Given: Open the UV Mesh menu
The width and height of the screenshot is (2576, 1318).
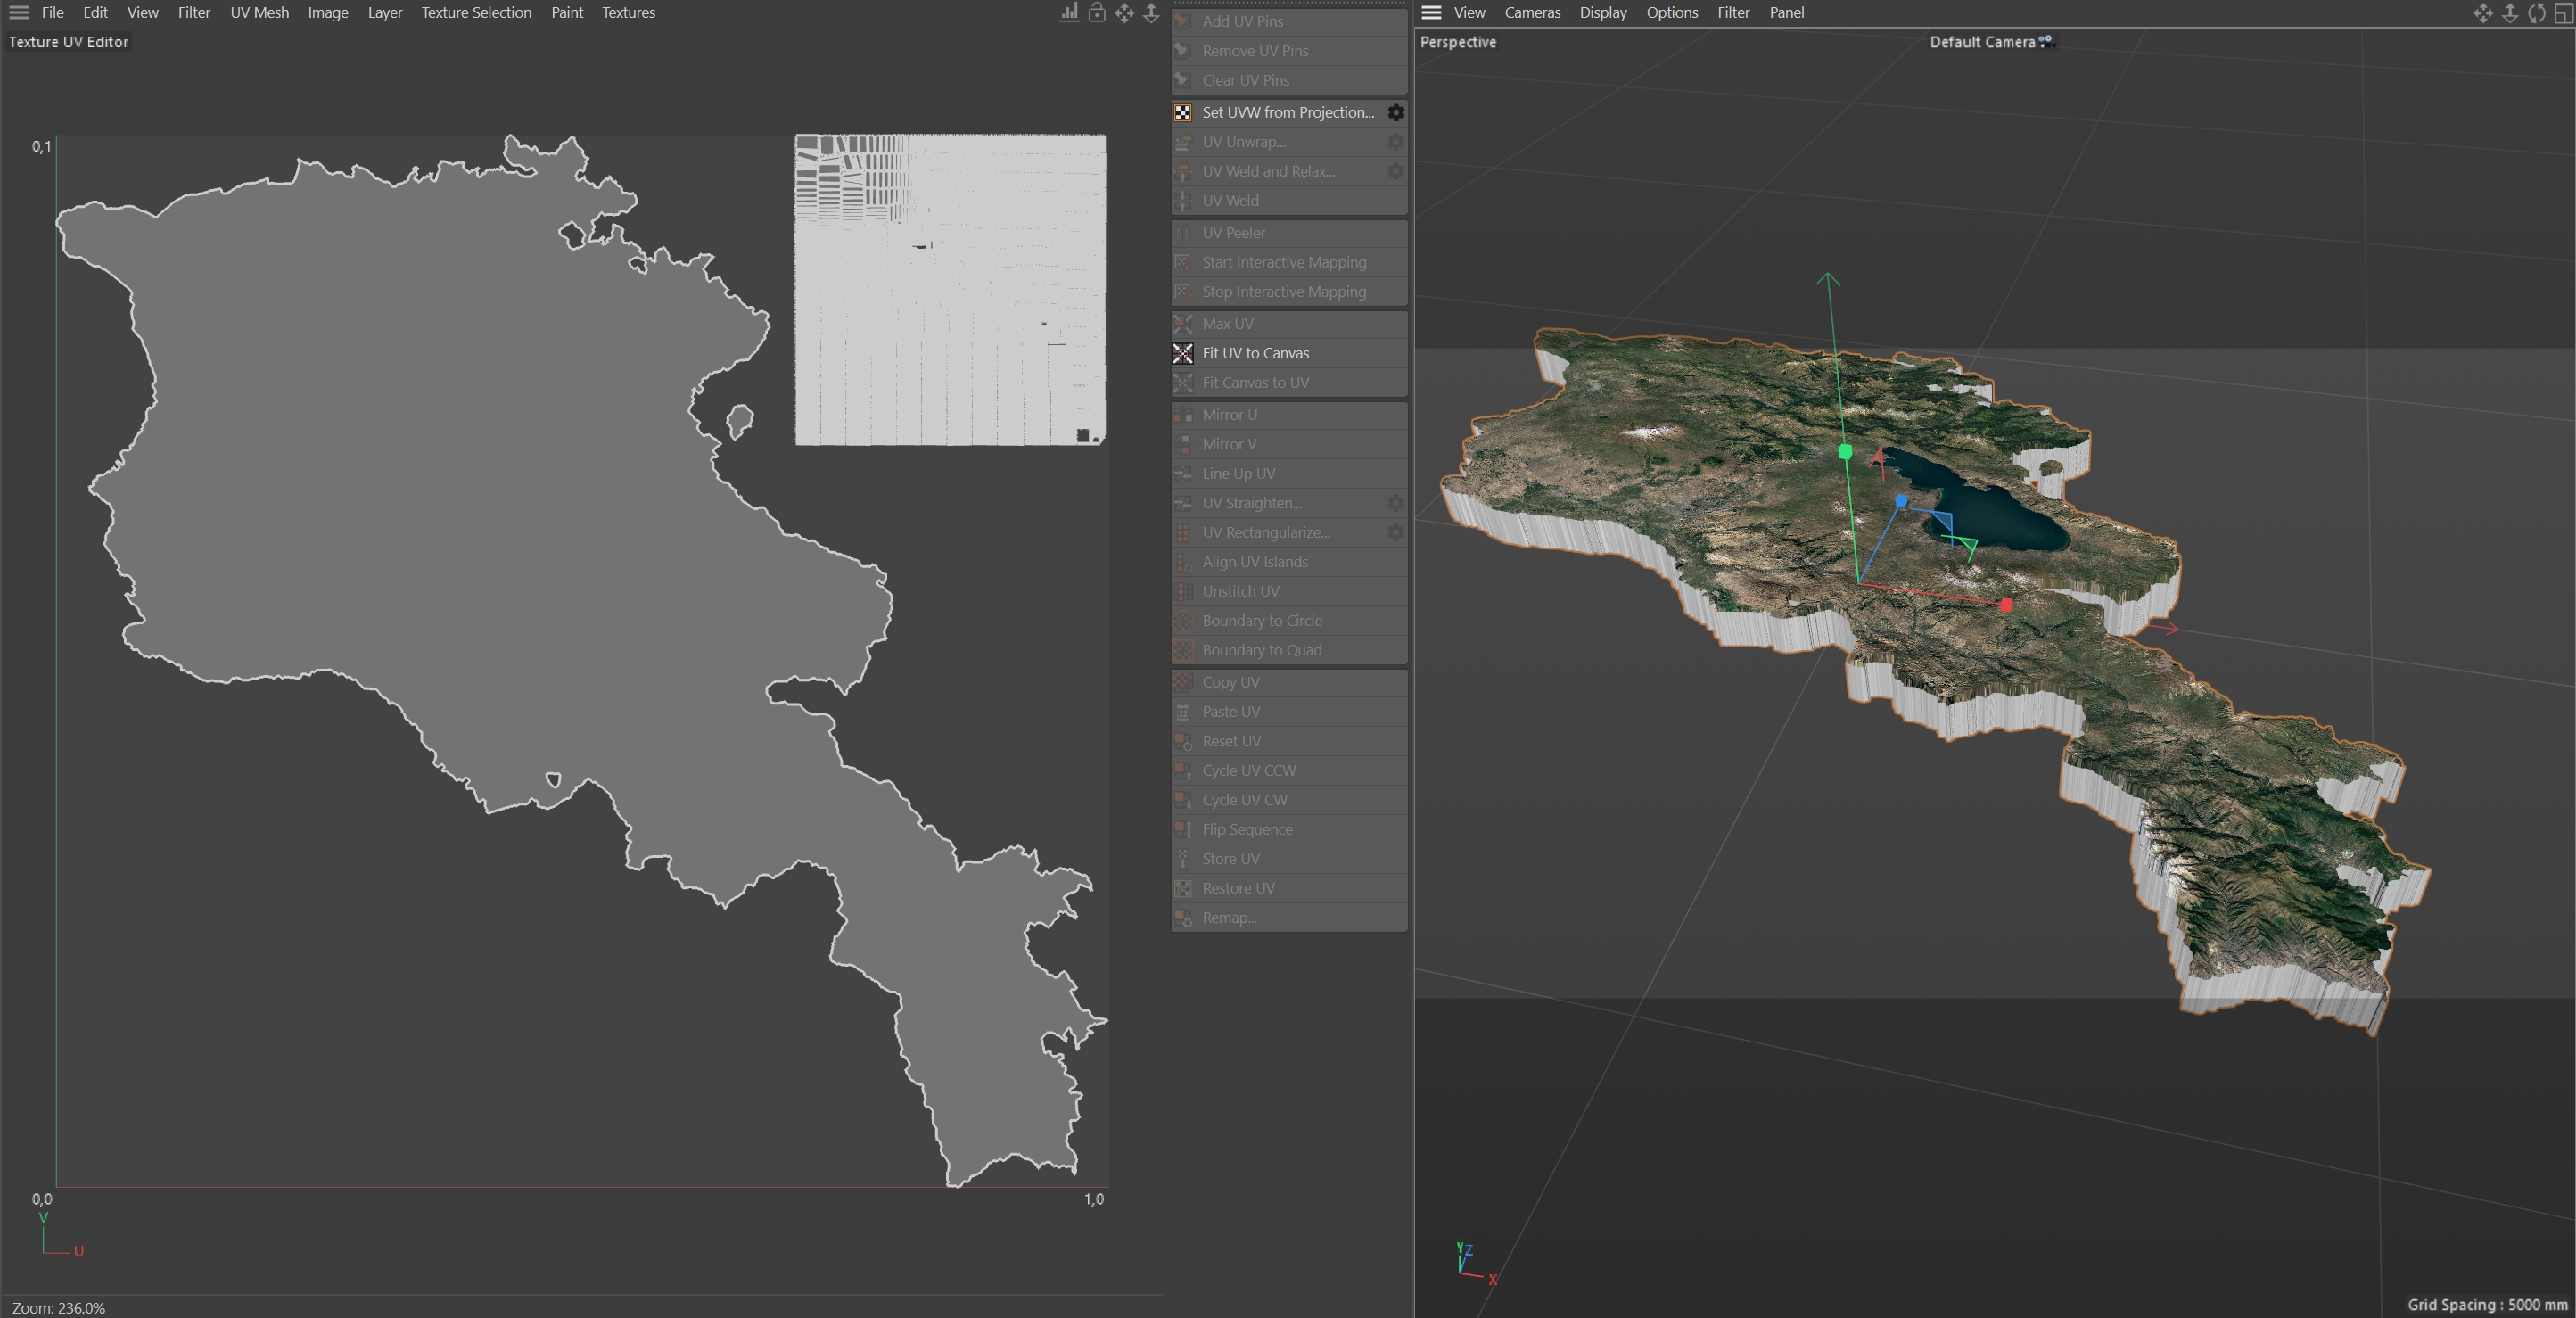Looking at the screenshot, I should tap(259, 13).
